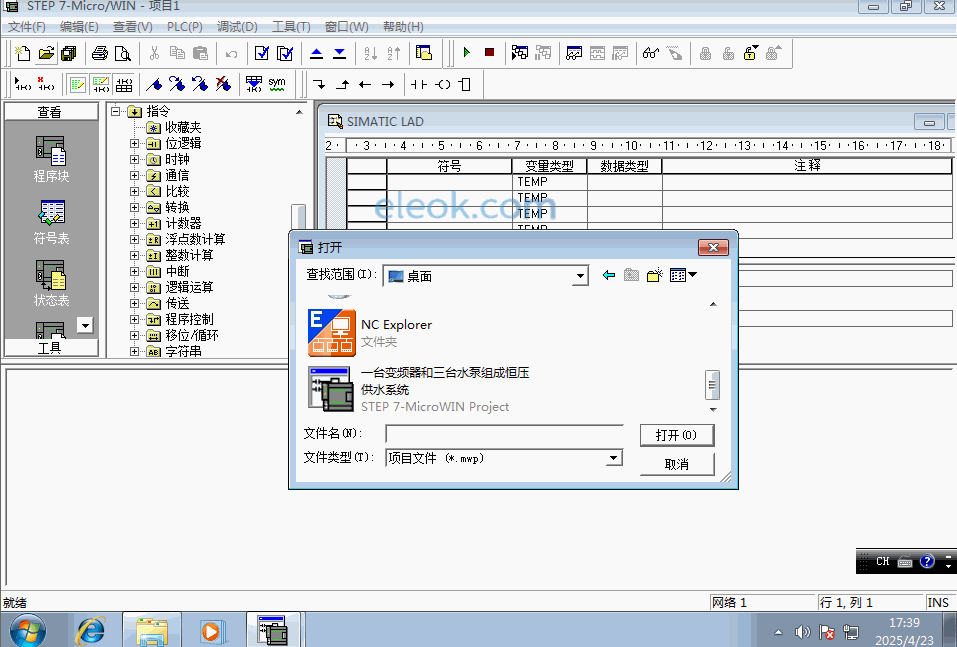Click the open project folder toolbar icon

(x=46, y=53)
